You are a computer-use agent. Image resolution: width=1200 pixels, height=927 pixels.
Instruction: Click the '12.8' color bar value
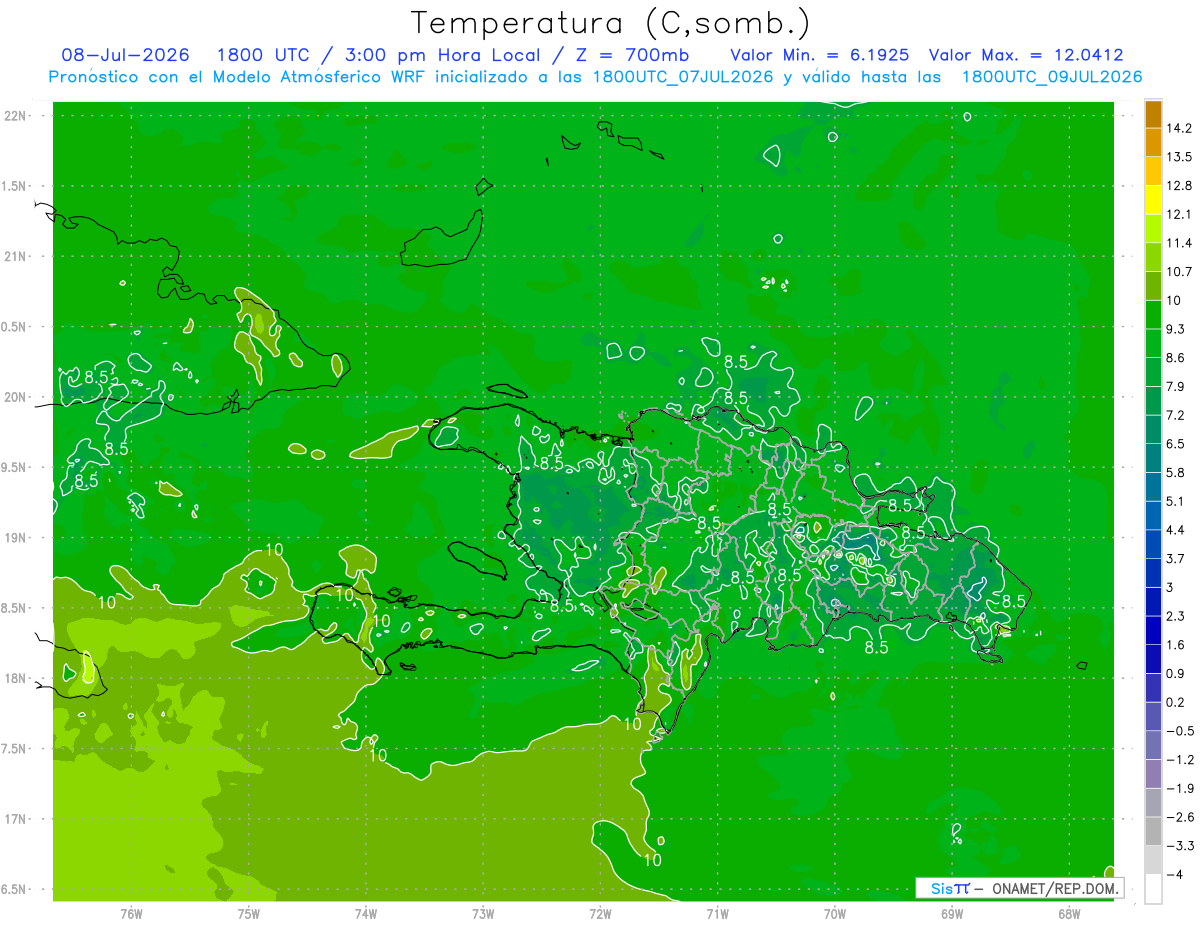click(1180, 186)
